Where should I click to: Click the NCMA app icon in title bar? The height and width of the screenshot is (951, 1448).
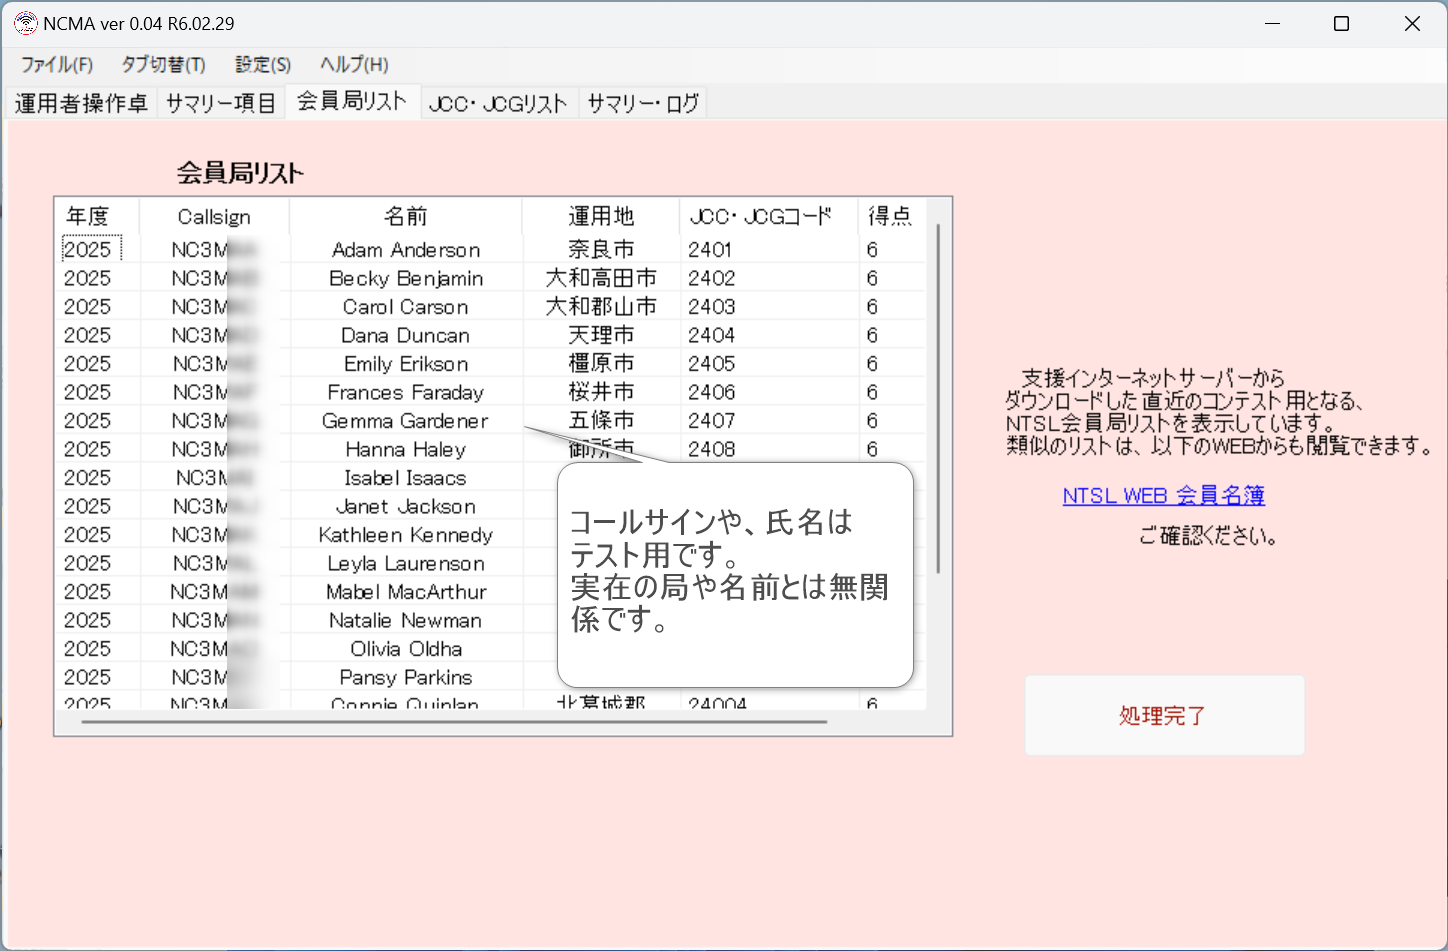tap(25, 24)
